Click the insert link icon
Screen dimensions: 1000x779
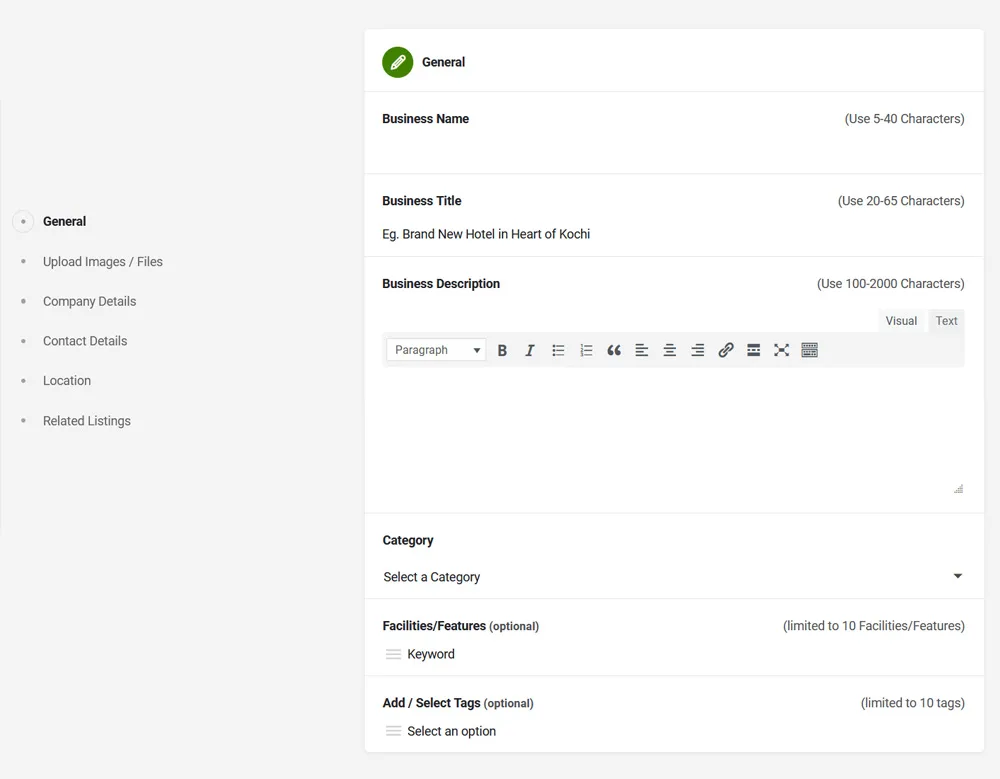tap(726, 350)
